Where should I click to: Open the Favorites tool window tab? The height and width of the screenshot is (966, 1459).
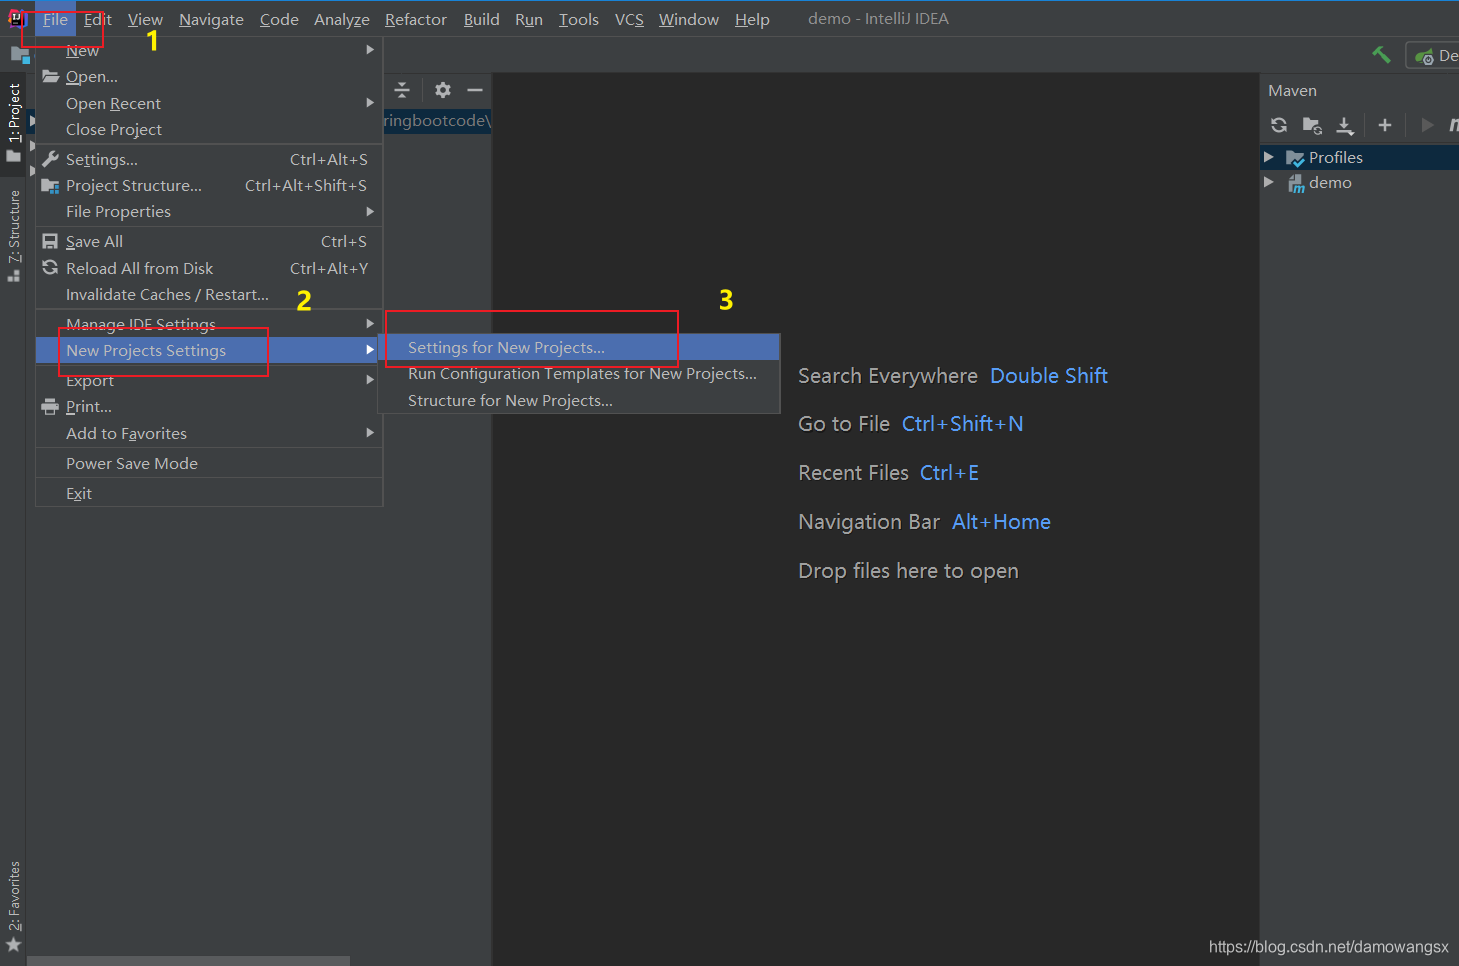(14, 905)
